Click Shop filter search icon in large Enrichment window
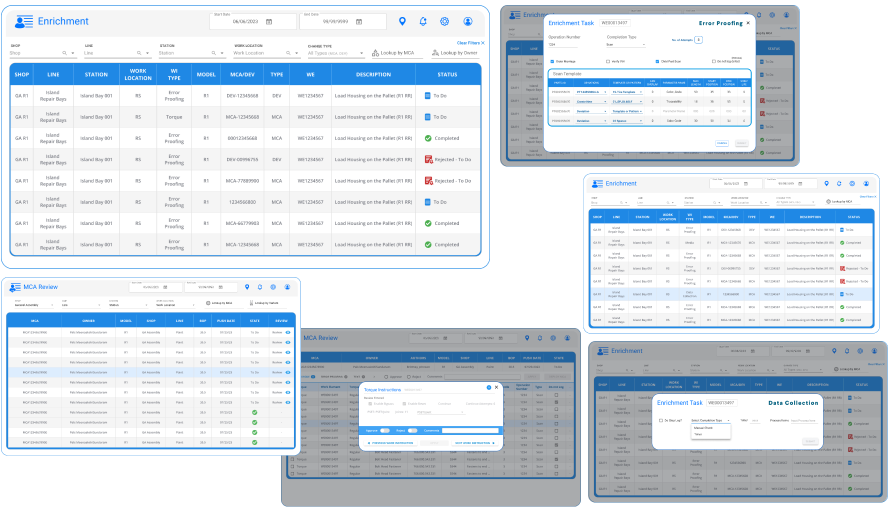The height and width of the screenshot is (519, 888). pos(65,53)
